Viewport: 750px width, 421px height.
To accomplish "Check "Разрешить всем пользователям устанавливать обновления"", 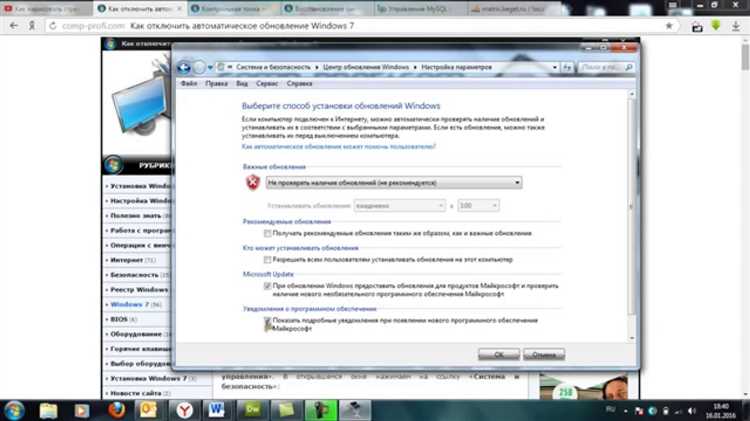I will pos(267,260).
